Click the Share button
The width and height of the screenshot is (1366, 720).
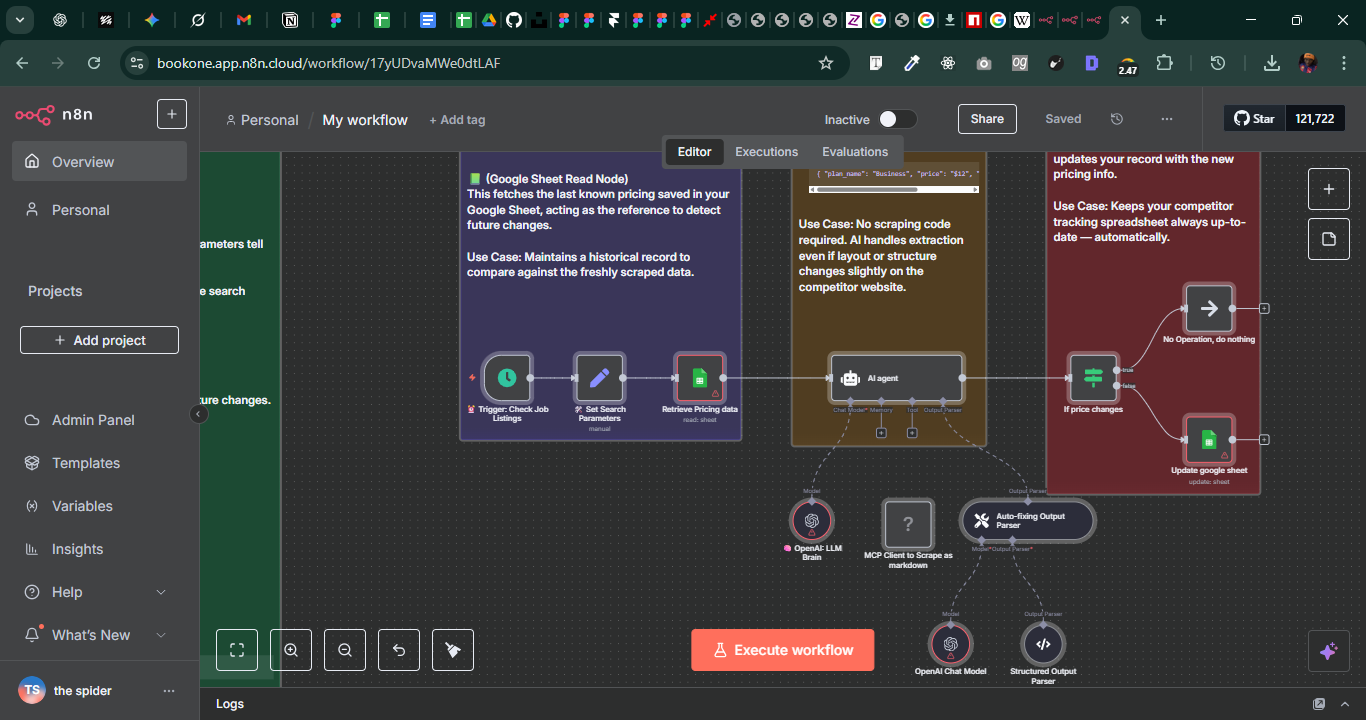pos(987,119)
